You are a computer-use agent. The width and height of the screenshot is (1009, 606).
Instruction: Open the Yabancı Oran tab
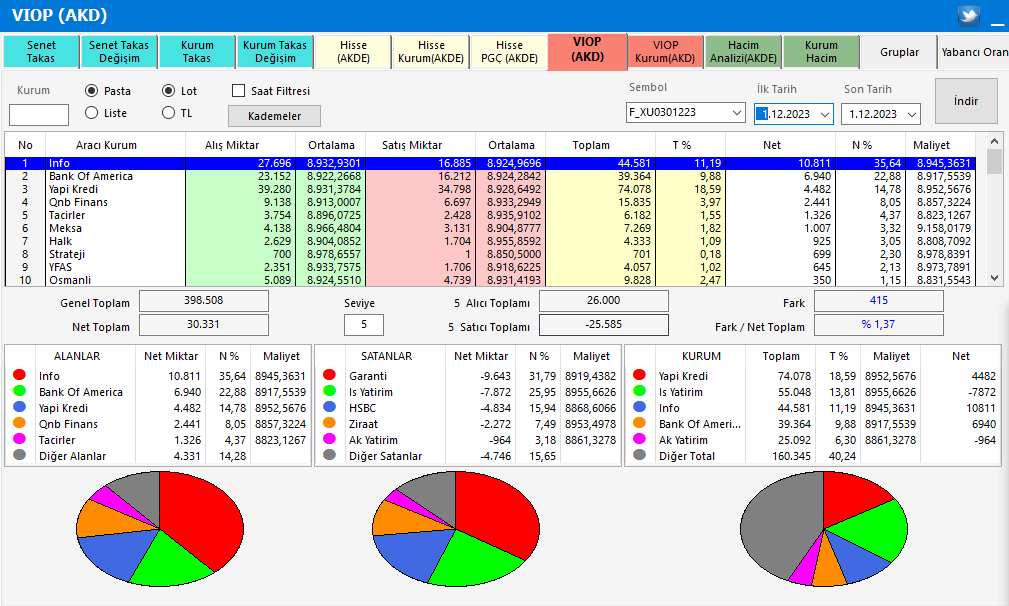[974, 51]
